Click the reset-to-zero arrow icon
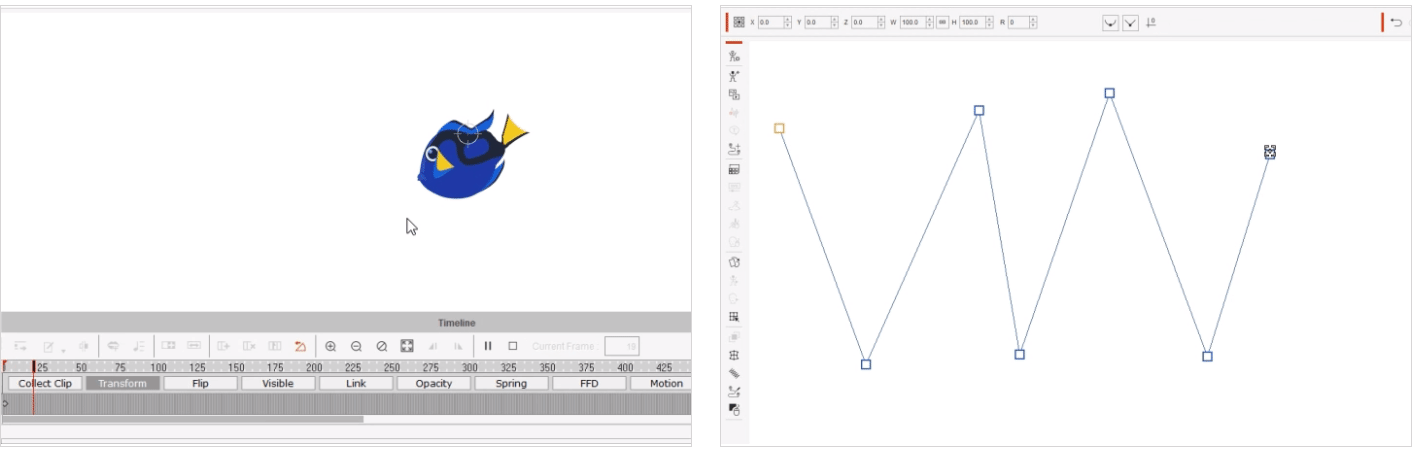 (x=1151, y=22)
